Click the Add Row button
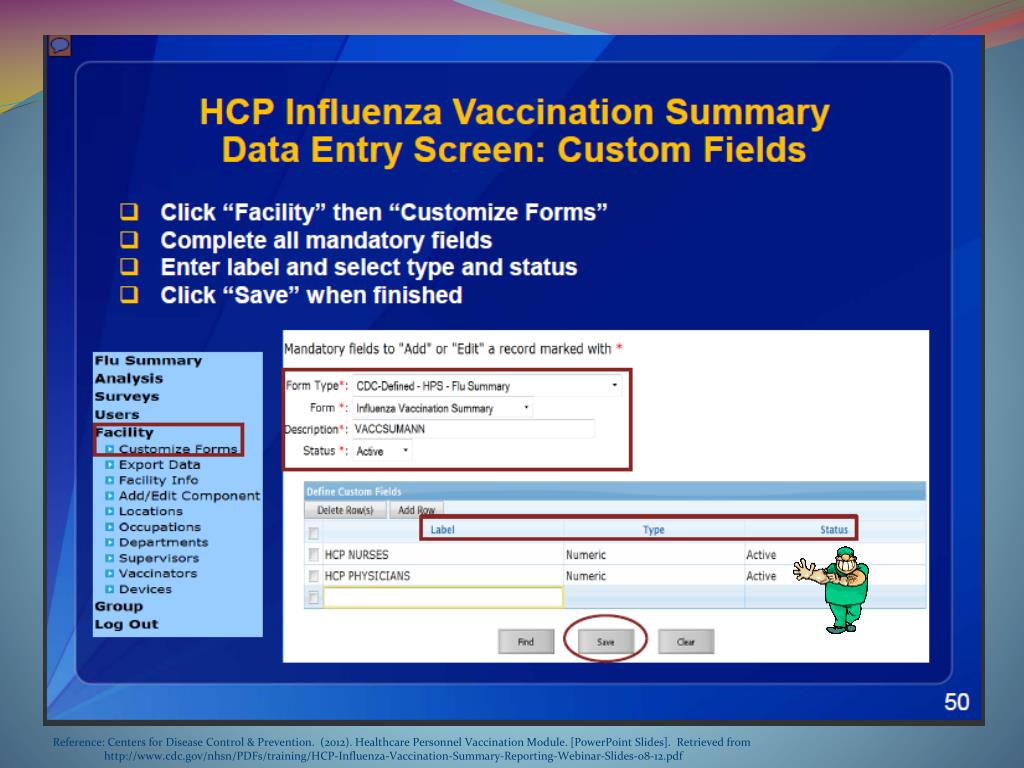Screen dimensions: 1024x768 (x=417, y=510)
